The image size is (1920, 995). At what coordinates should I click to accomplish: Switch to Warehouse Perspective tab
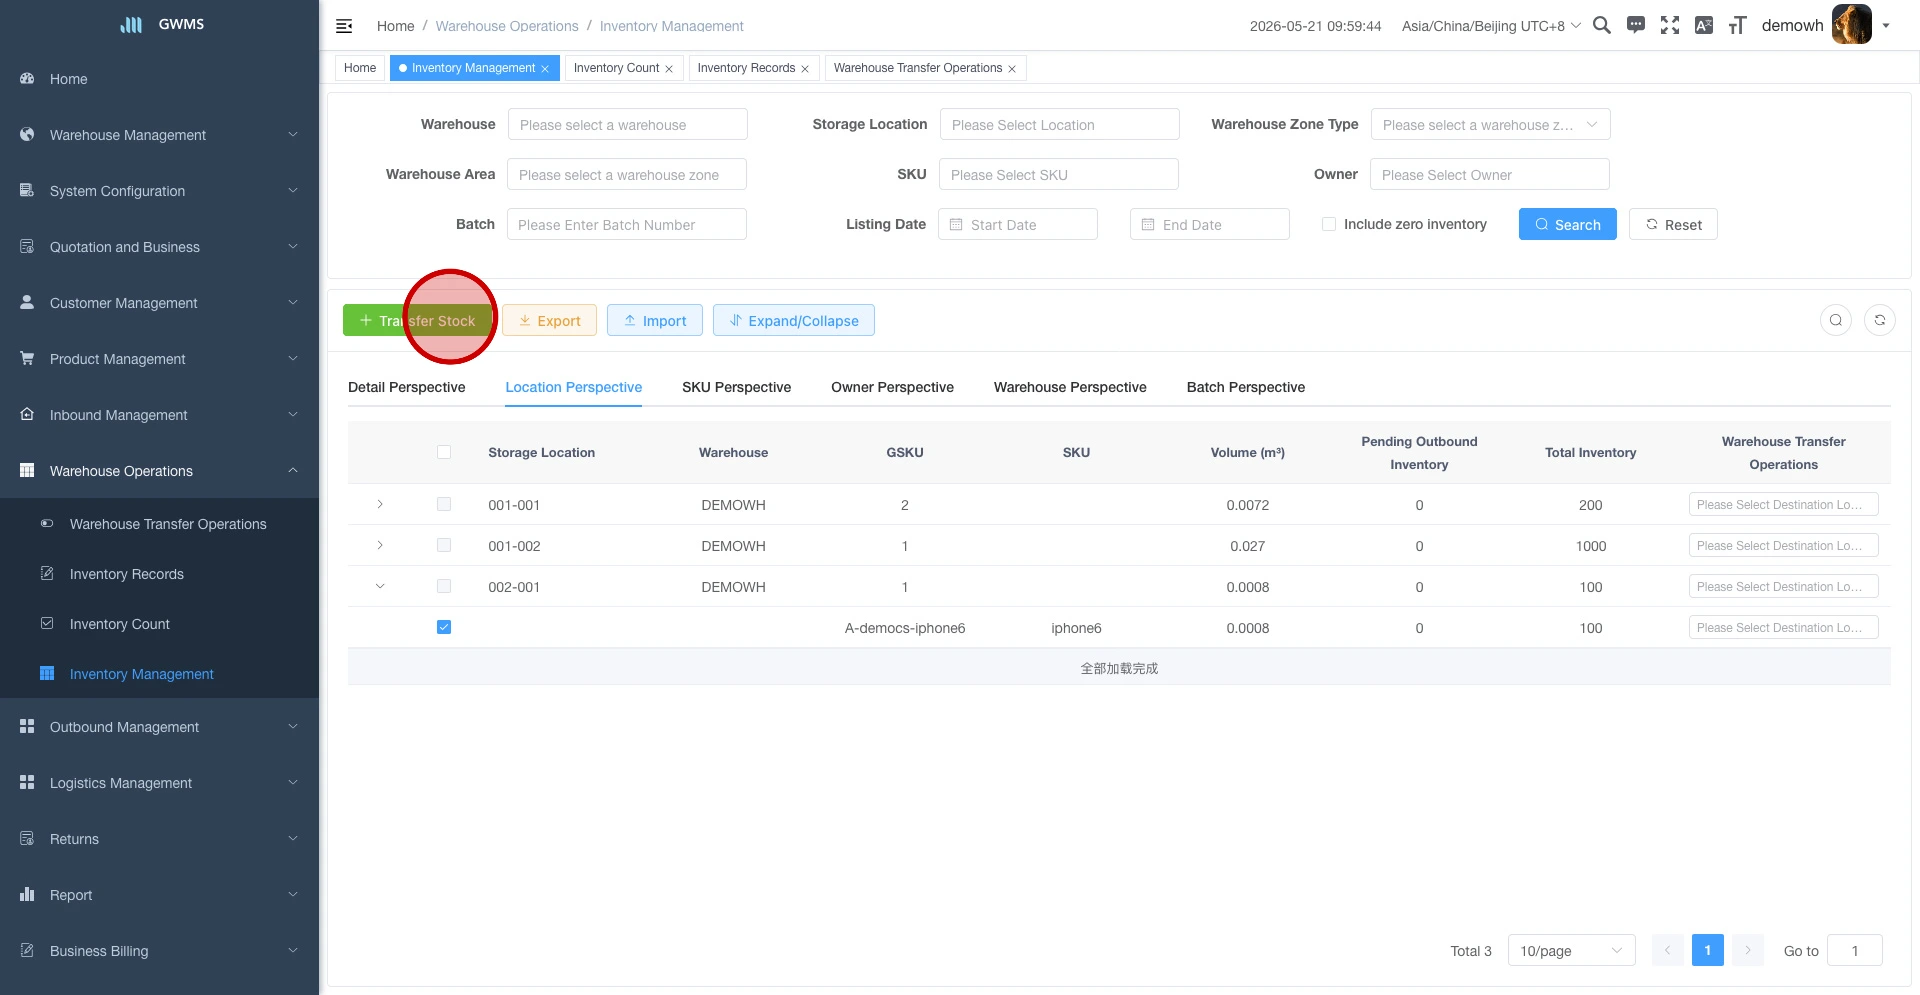point(1070,387)
